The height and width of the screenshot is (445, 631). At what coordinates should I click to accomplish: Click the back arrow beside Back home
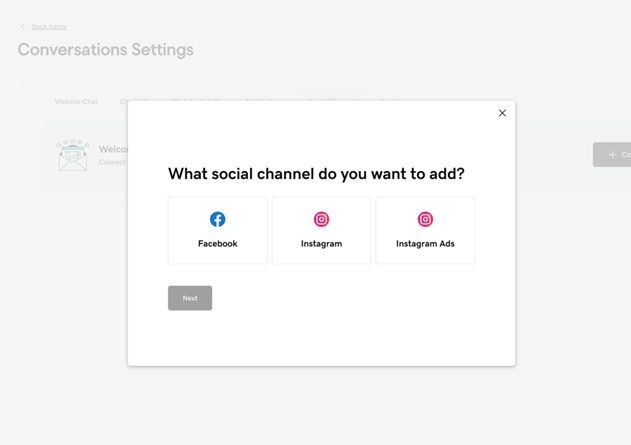[x=22, y=27]
